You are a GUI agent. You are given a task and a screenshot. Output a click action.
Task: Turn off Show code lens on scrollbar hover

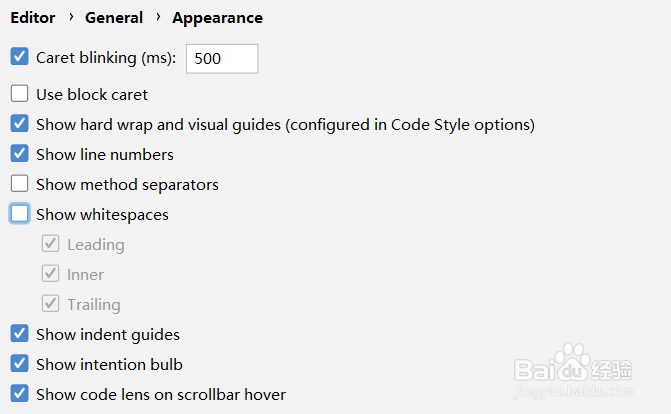click(19, 394)
